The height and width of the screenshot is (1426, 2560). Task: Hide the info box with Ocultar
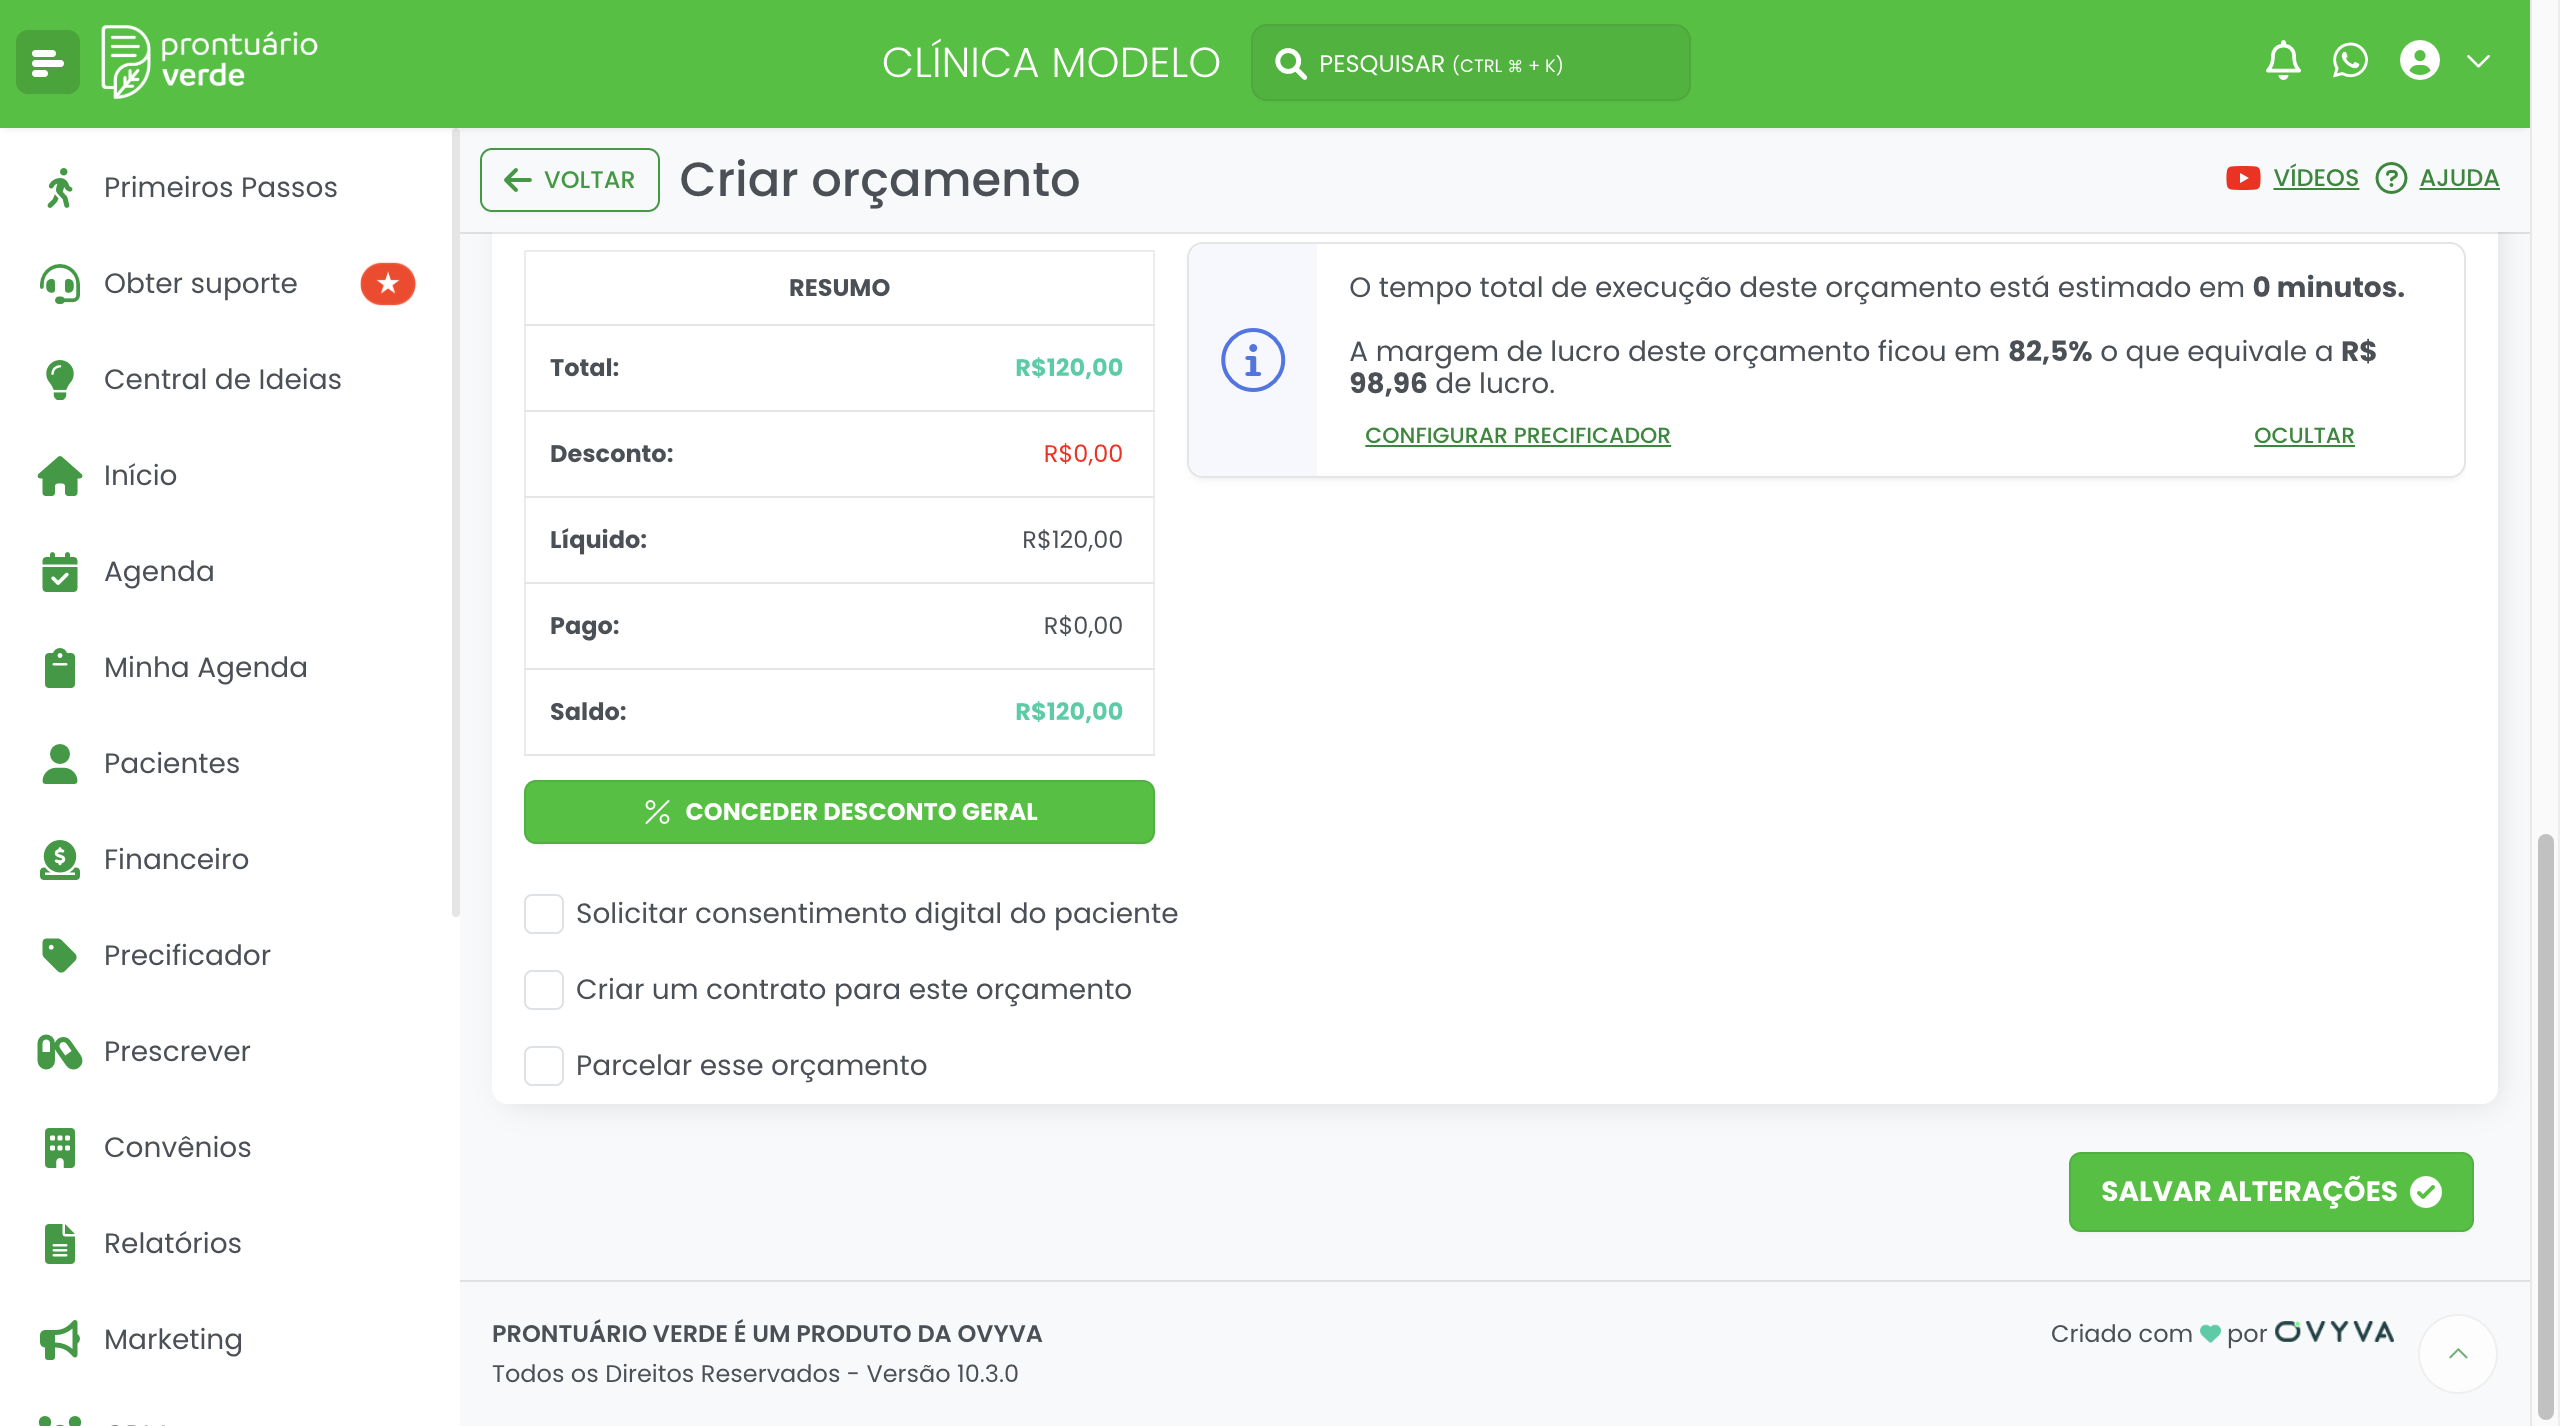[2304, 435]
